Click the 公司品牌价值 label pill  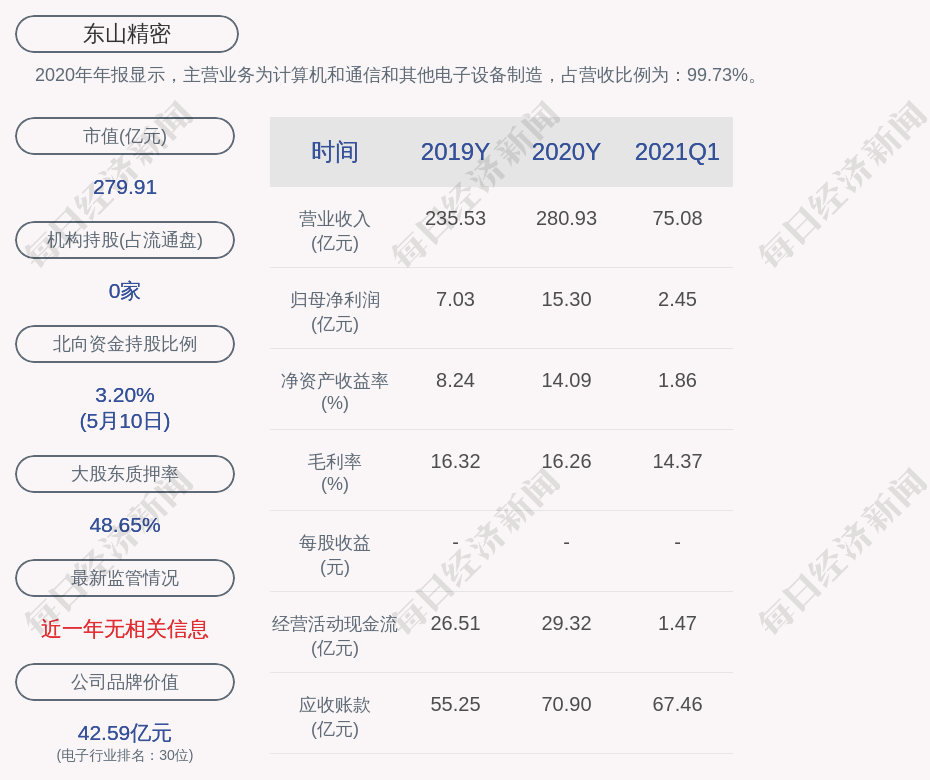pyautogui.click(x=125, y=682)
